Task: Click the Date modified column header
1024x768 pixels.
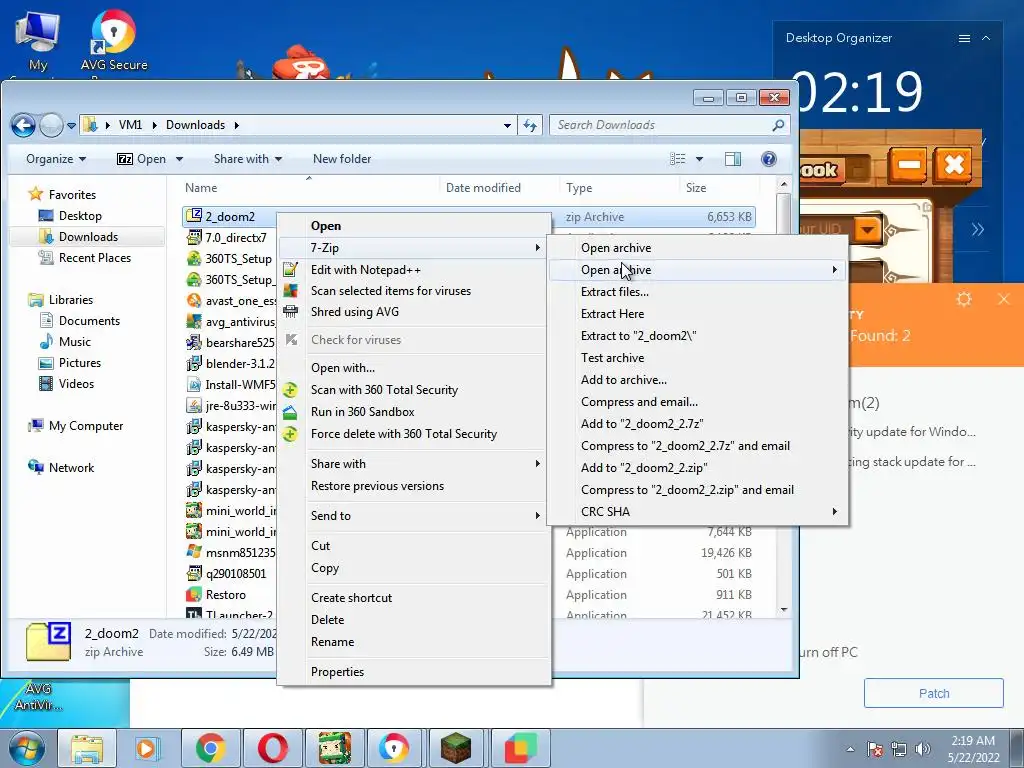Action: point(499,187)
